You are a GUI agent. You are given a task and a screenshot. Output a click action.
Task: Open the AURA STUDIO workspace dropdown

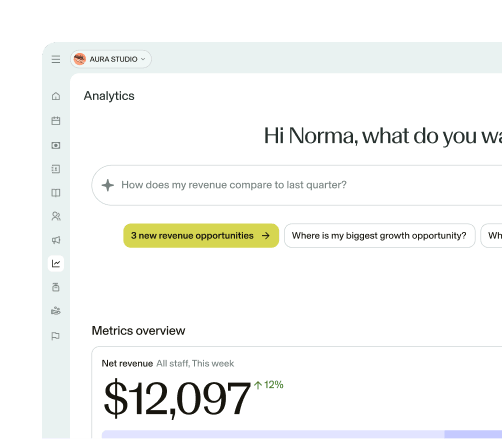111,59
